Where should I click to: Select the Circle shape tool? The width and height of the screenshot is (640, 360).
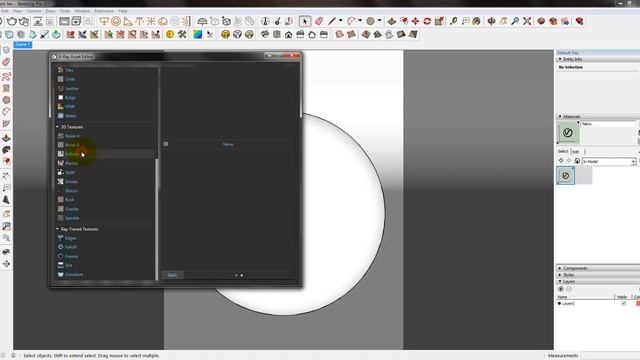370,21
